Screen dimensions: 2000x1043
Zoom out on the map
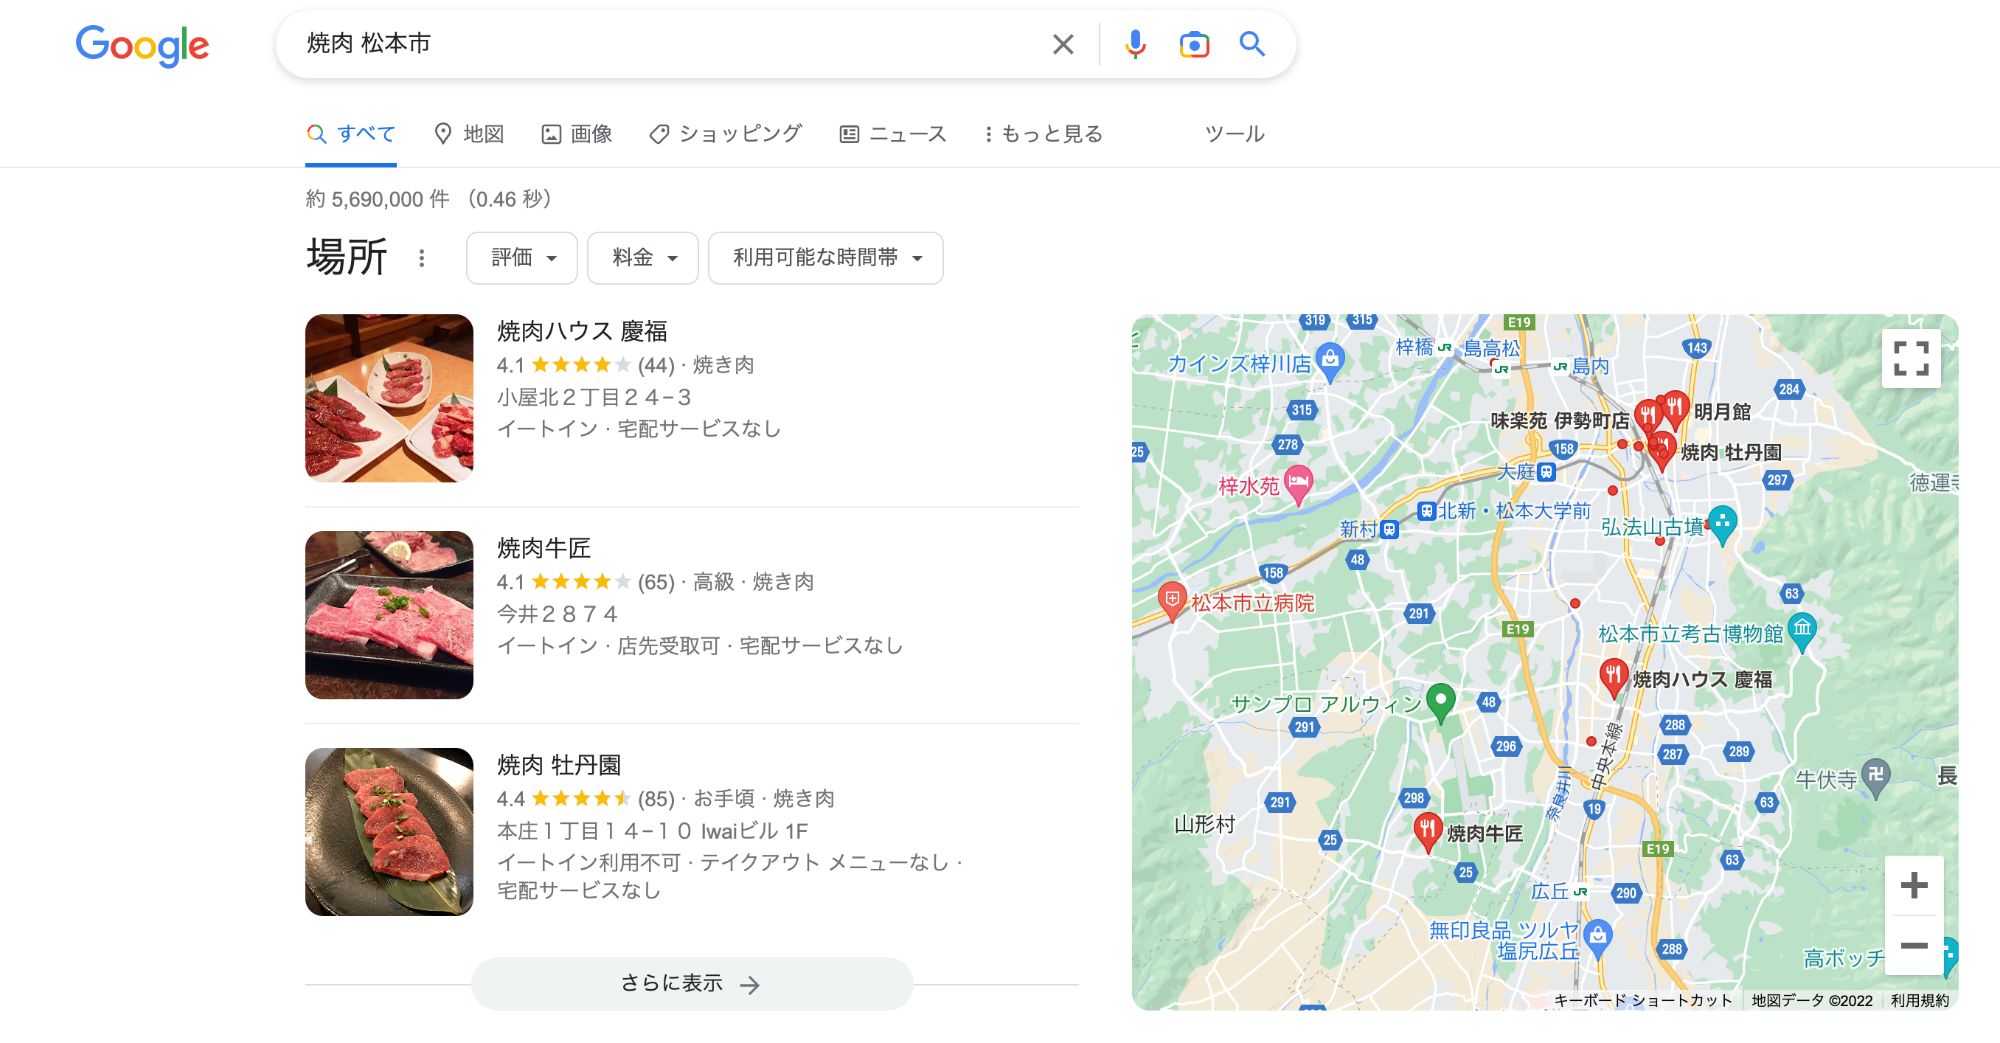coord(1913,945)
